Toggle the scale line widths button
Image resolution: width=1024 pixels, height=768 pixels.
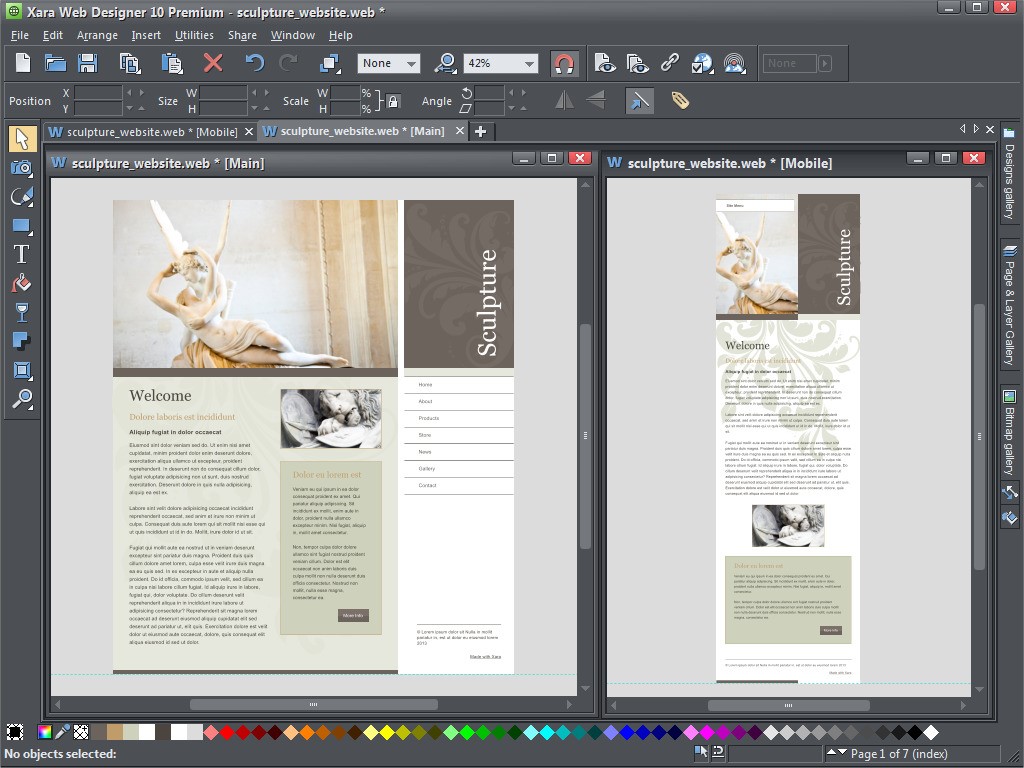(x=639, y=100)
